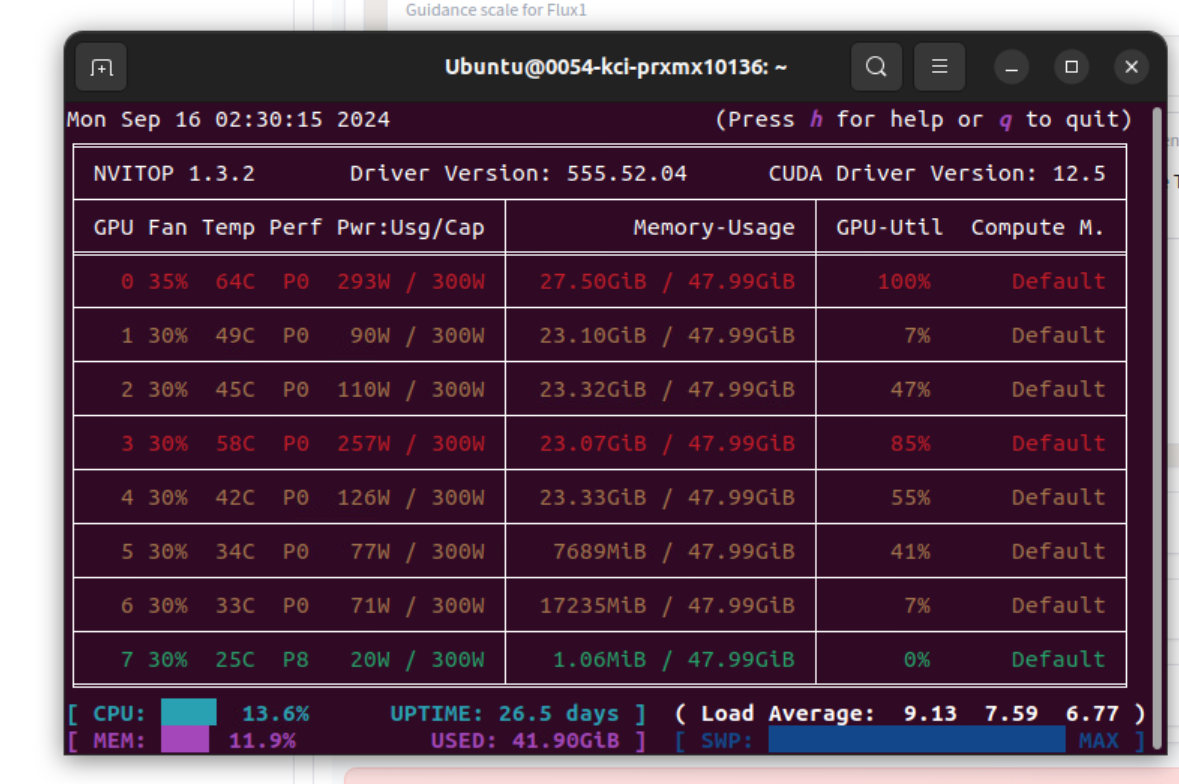1179x784 pixels.
Task: Click the Memory-Usage column header
Action: [x=714, y=227]
